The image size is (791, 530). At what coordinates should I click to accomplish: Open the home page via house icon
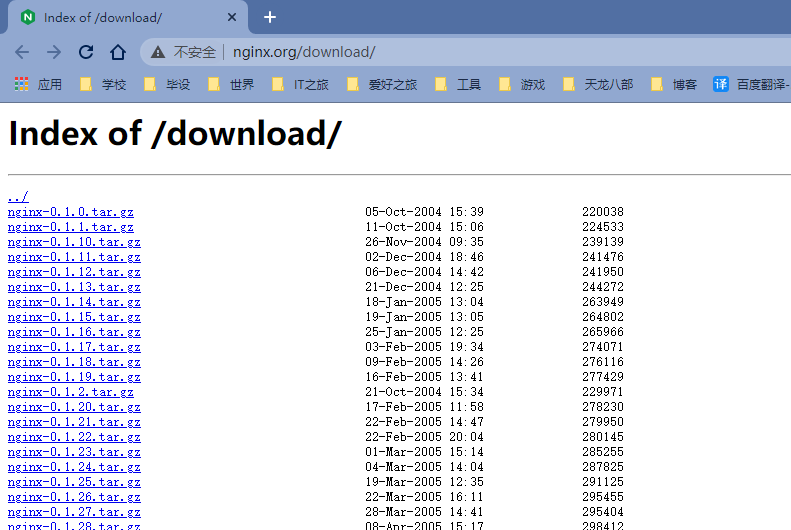click(118, 52)
